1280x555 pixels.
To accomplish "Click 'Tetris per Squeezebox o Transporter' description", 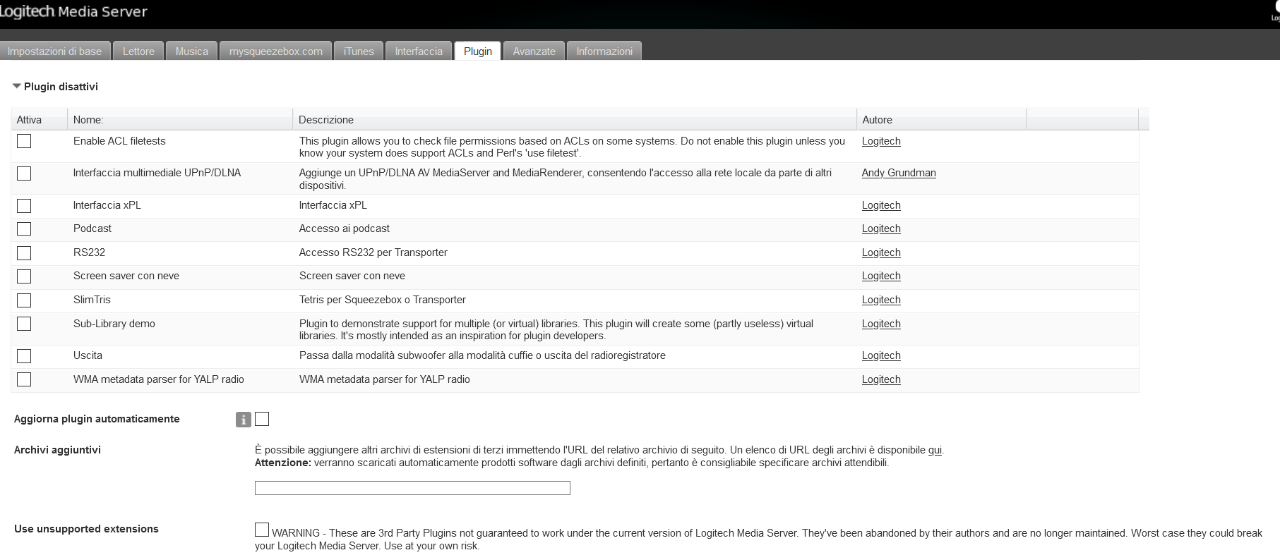I will 382,300.
